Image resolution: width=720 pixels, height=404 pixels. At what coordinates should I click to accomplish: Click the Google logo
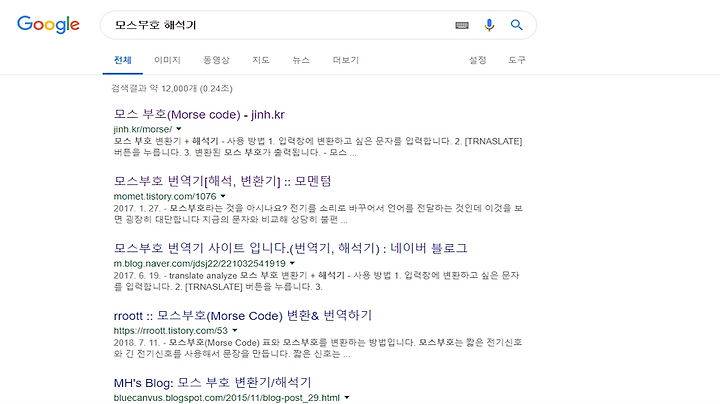(x=48, y=25)
